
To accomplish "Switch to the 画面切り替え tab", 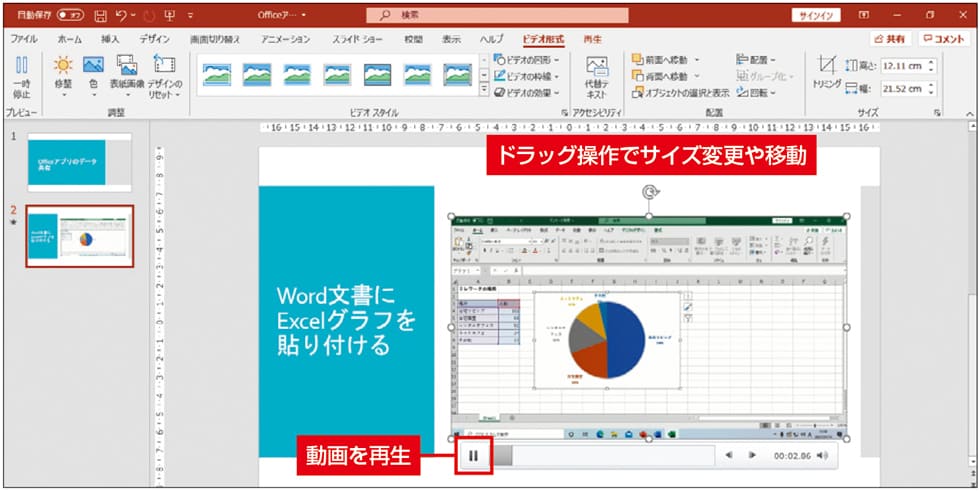I will coord(215,39).
